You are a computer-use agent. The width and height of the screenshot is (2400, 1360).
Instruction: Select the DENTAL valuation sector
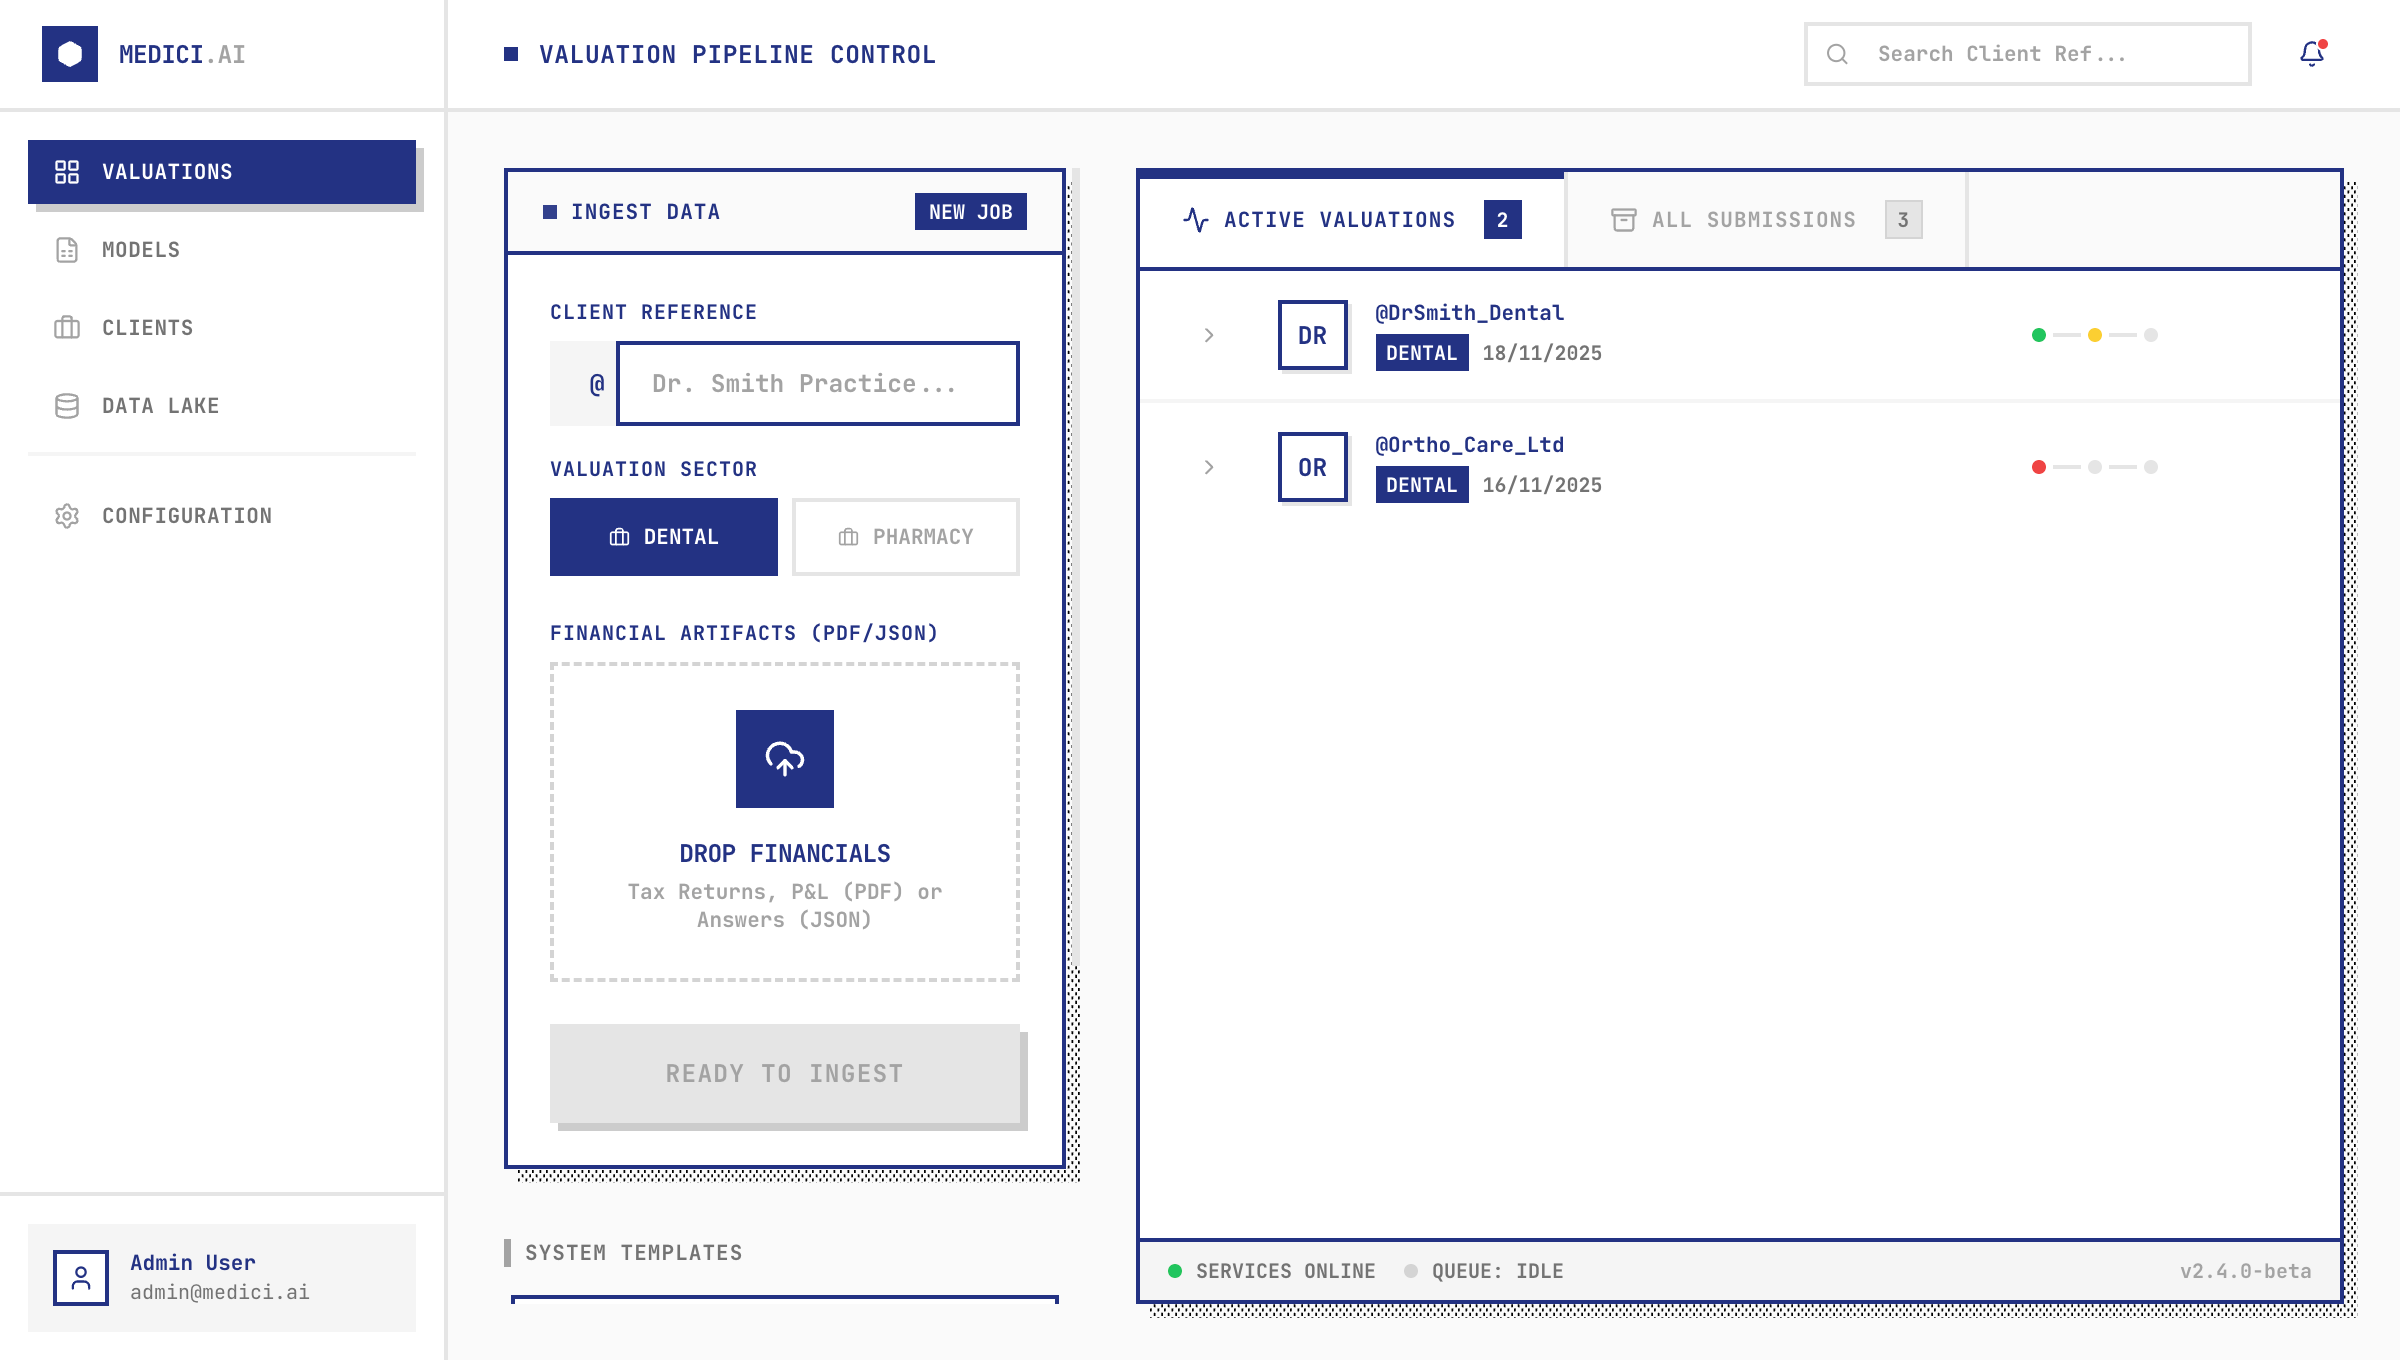[x=663, y=537]
